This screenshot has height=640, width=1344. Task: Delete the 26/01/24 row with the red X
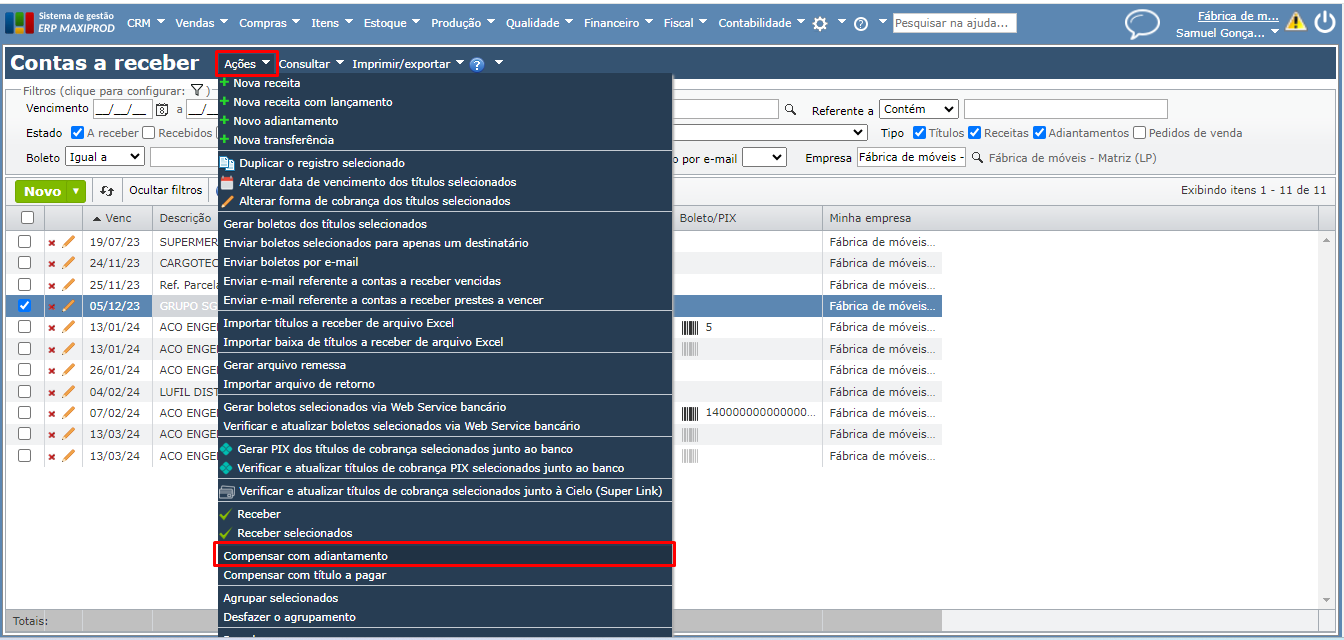[x=52, y=370]
